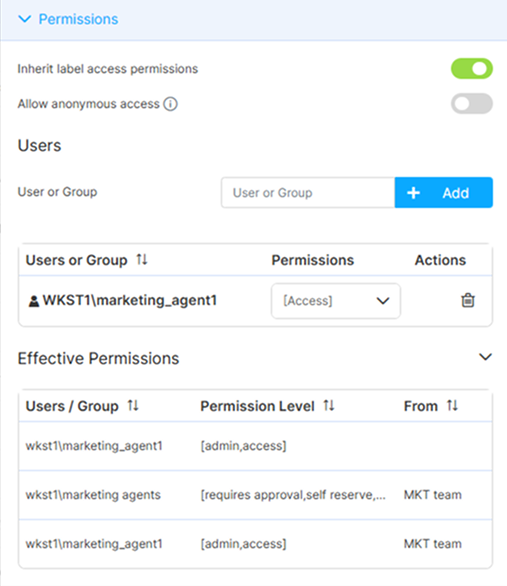507x586 pixels.
Task: Click the Add button
Action: pos(443,193)
